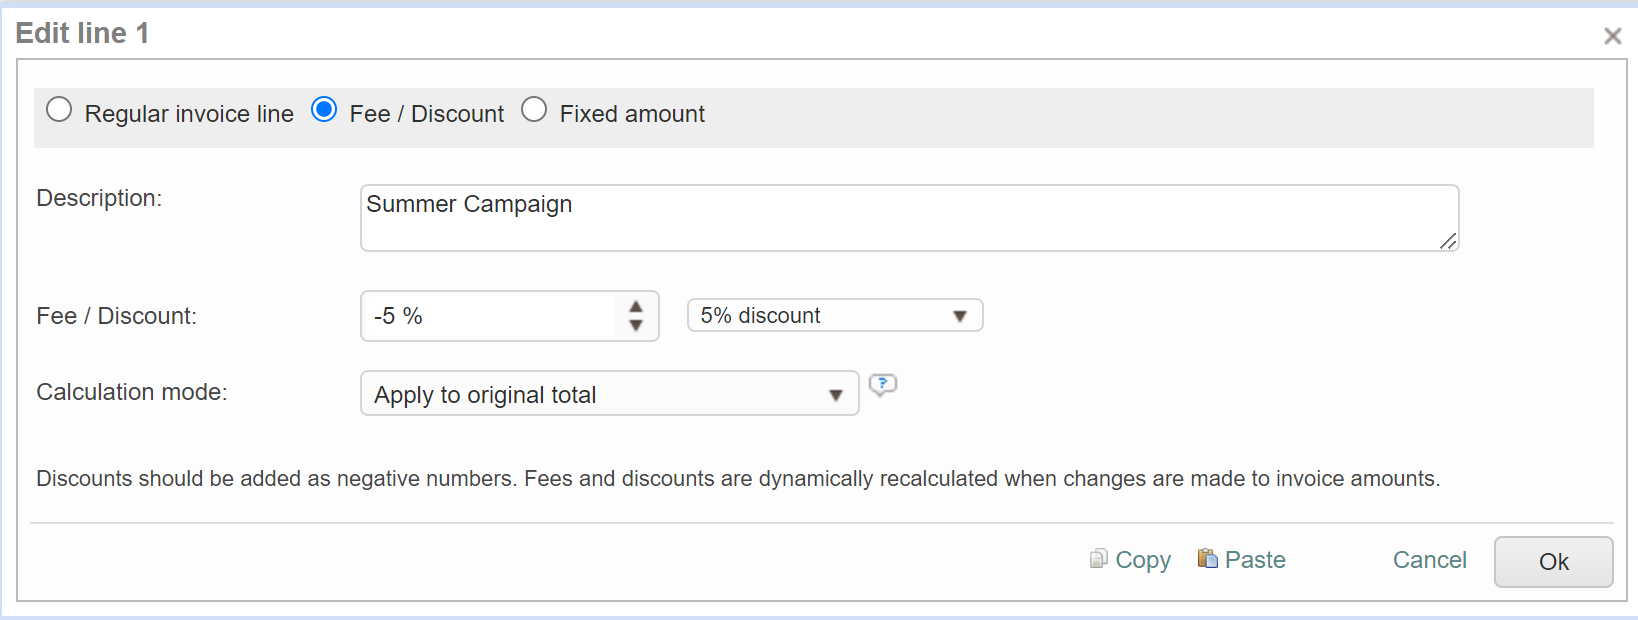Decrease the fee percentage with down arrow
The image size is (1638, 620).
pyautogui.click(x=636, y=325)
